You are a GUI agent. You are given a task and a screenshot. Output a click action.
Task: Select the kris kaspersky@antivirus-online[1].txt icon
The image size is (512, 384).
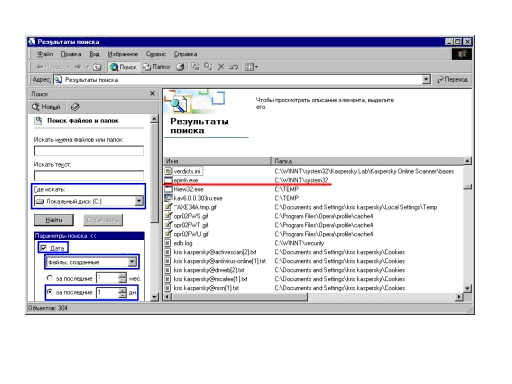pos(168,261)
